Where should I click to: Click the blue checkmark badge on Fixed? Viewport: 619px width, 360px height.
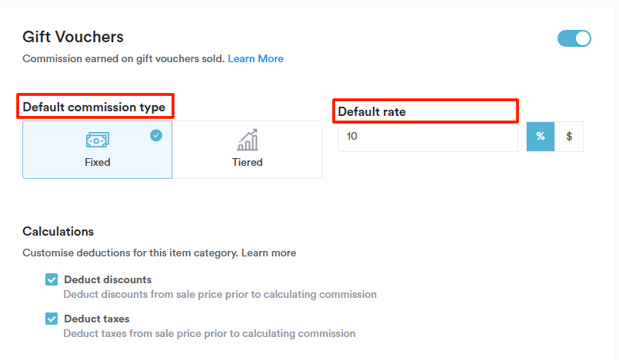(156, 135)
